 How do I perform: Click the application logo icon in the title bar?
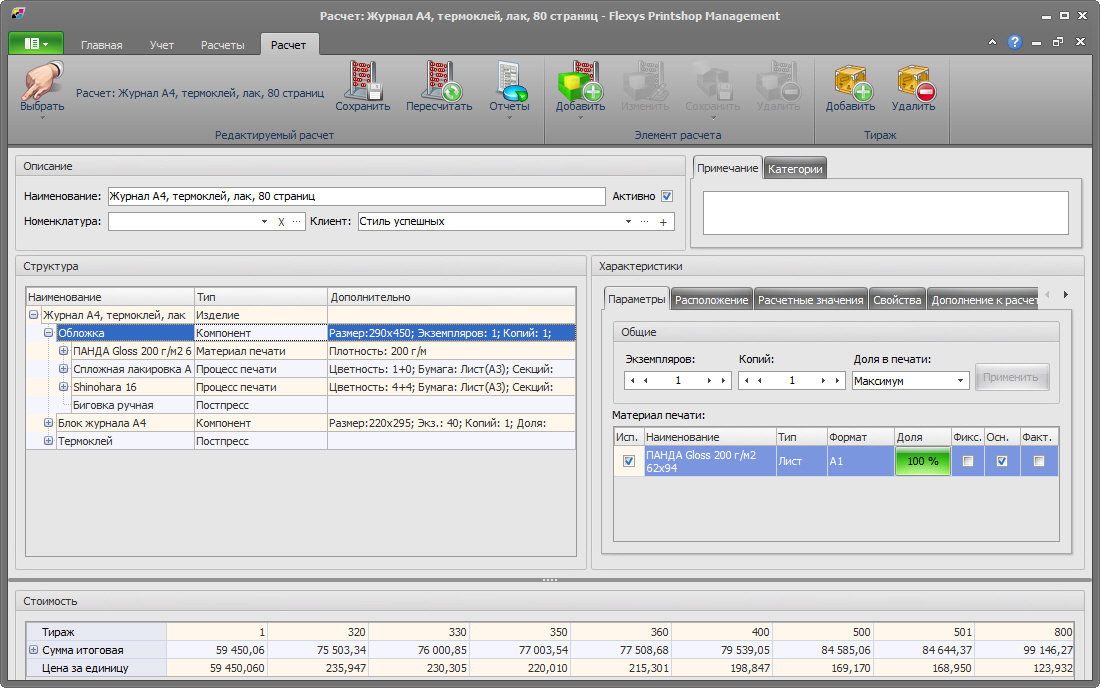pos(18,14)
